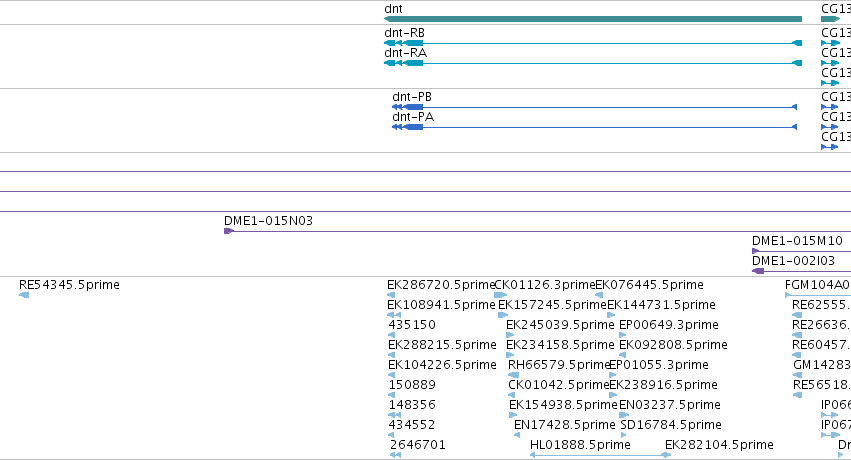This screenshot has width=851, height=460.
Task: Open the dnt-RB transcript label
Action: click(x=404, y=33)
